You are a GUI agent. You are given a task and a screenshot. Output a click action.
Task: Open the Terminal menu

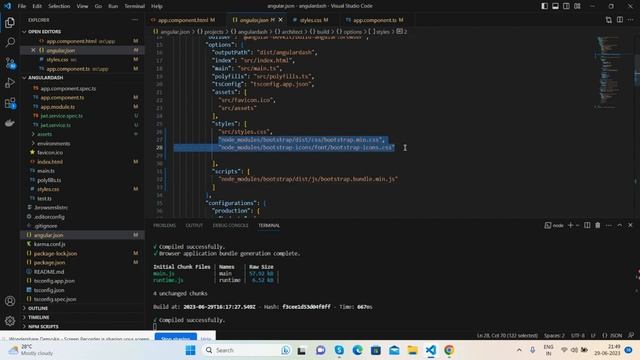(135, 6)
